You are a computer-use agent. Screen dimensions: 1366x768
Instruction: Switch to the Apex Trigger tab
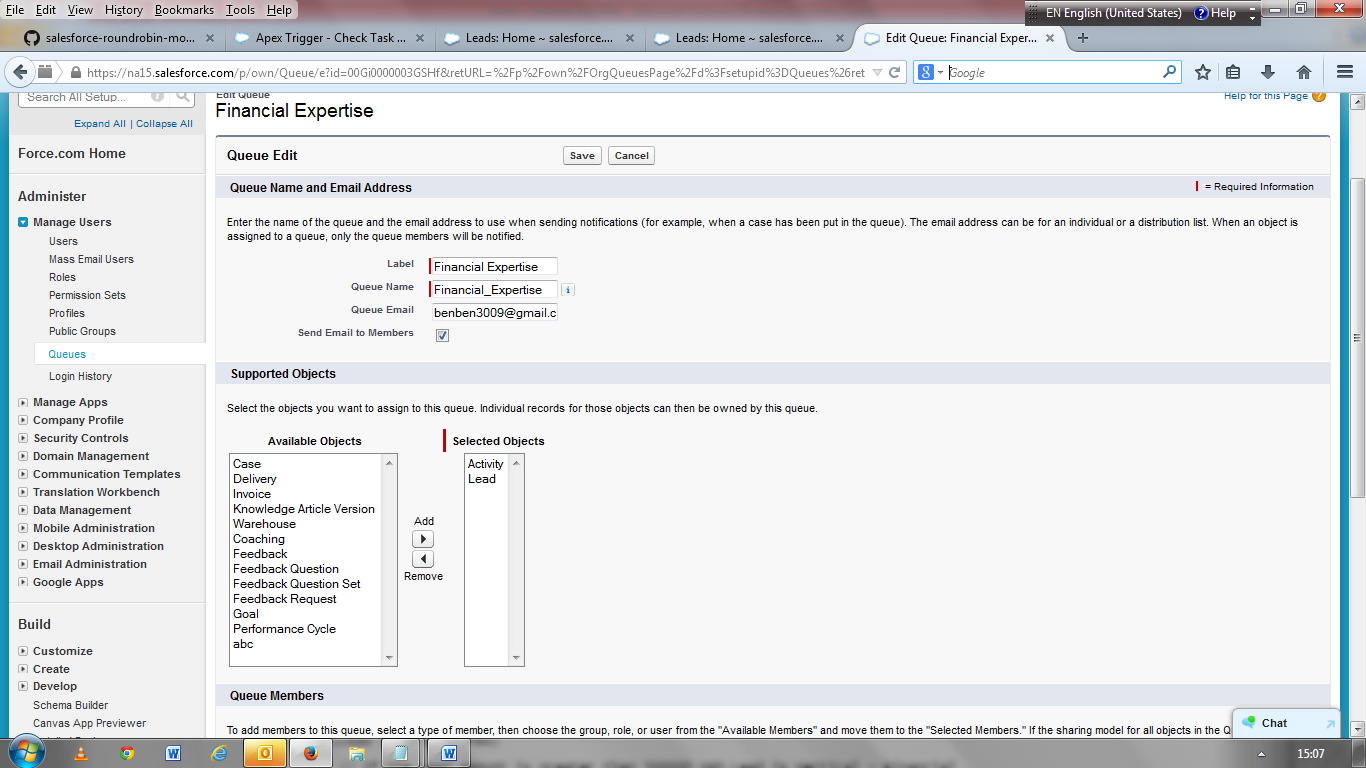pos(330,38)
